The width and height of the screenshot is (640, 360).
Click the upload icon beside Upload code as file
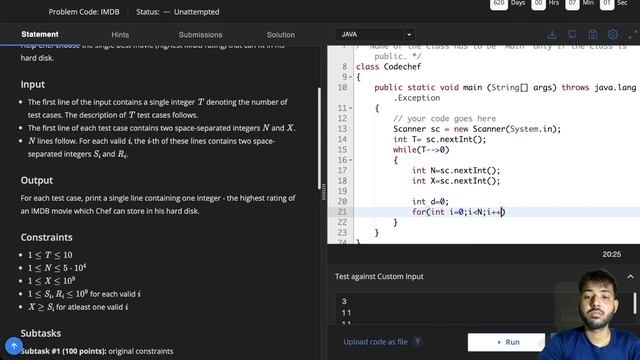pyautogui.click(x=418, y=342)
